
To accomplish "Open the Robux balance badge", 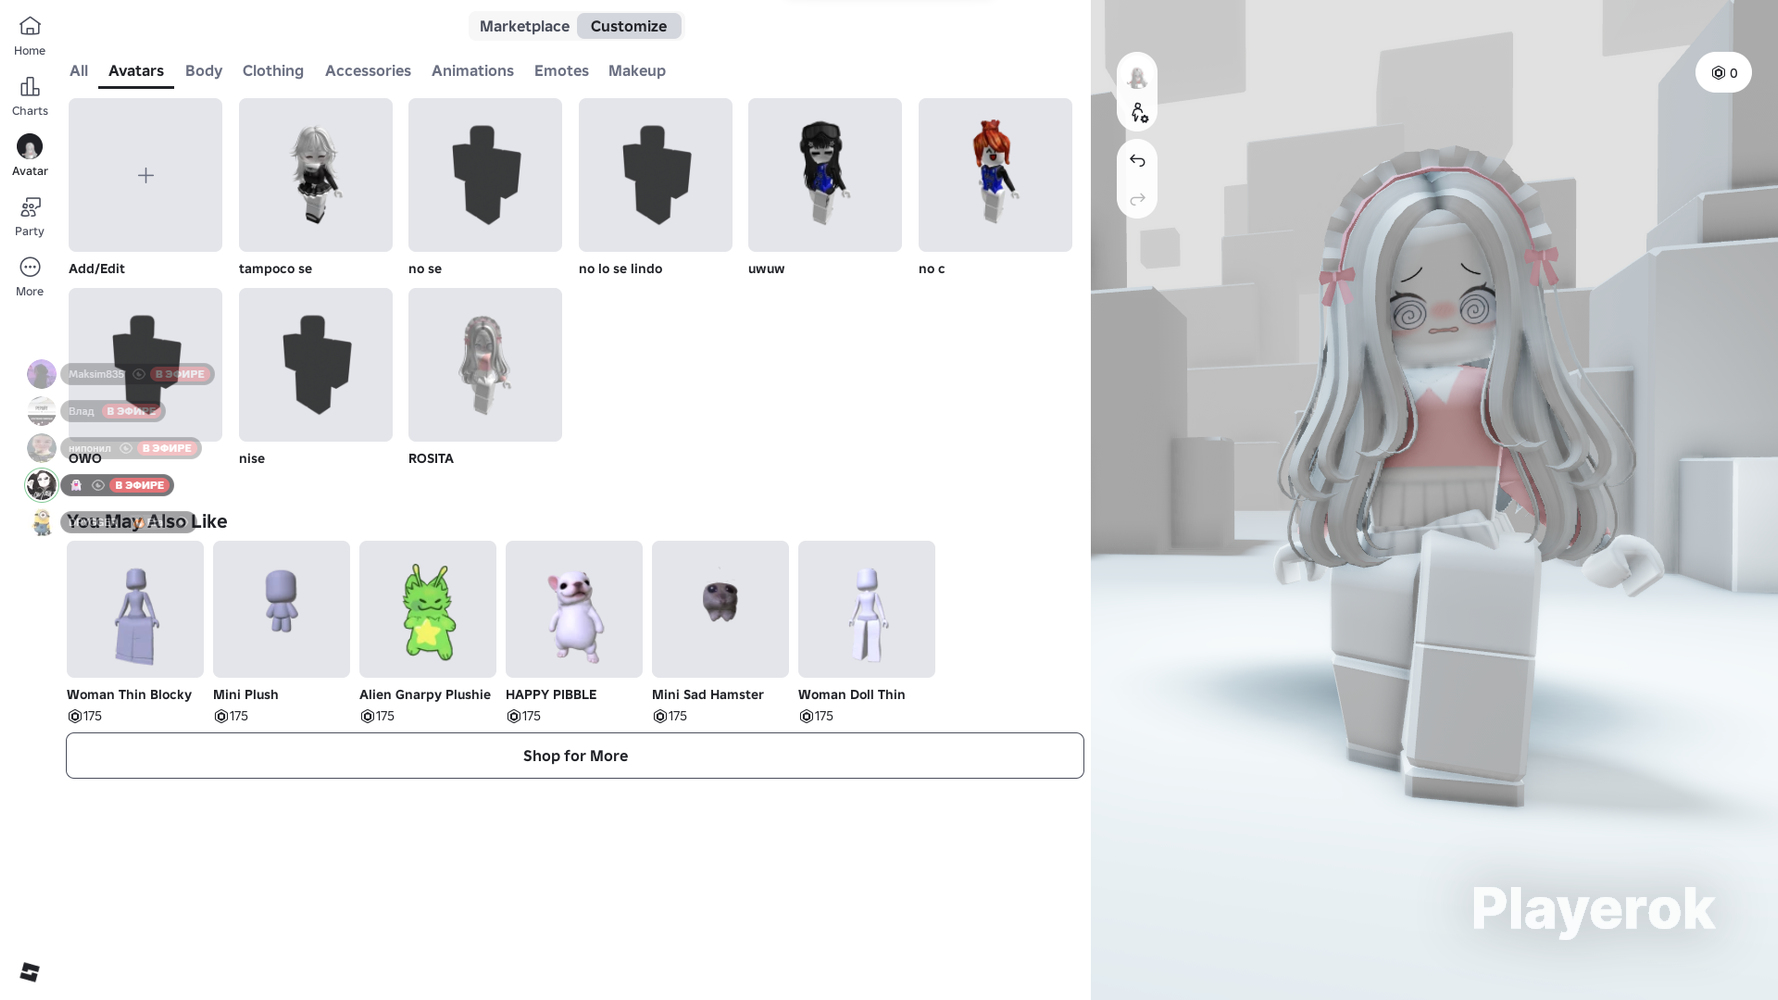I will coord(1723,73).
